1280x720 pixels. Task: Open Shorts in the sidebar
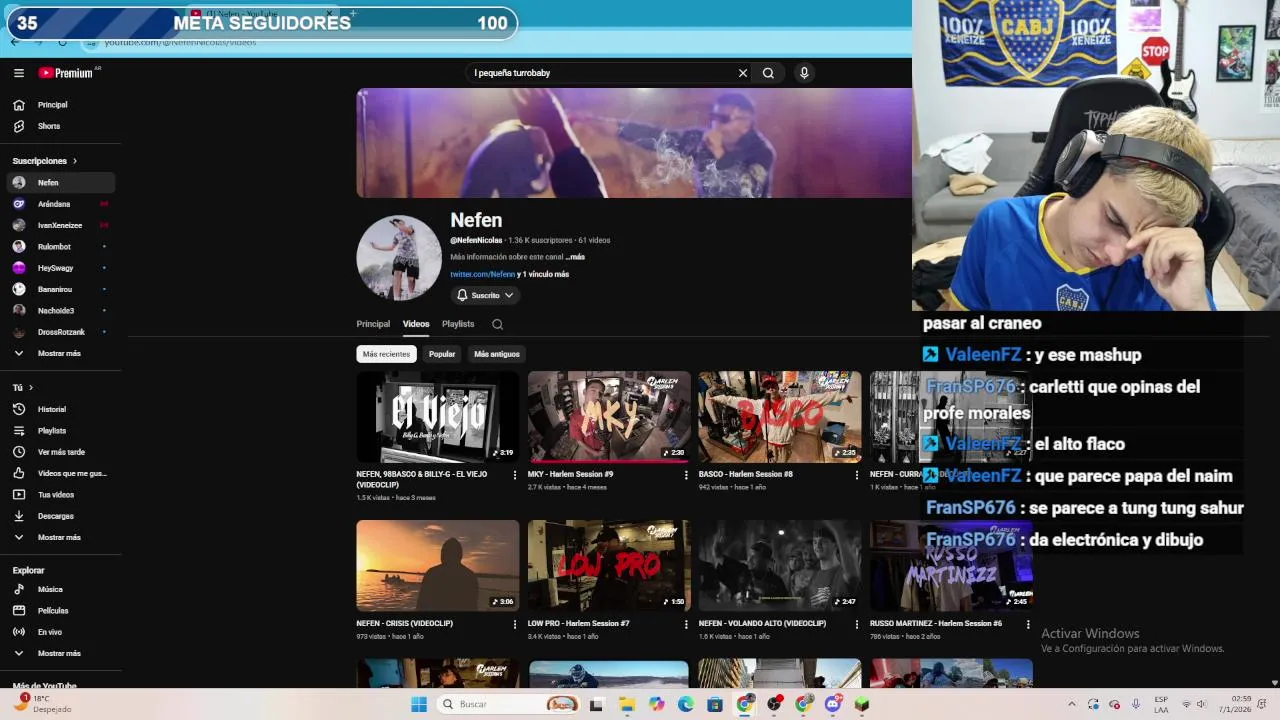coord(61,126)
